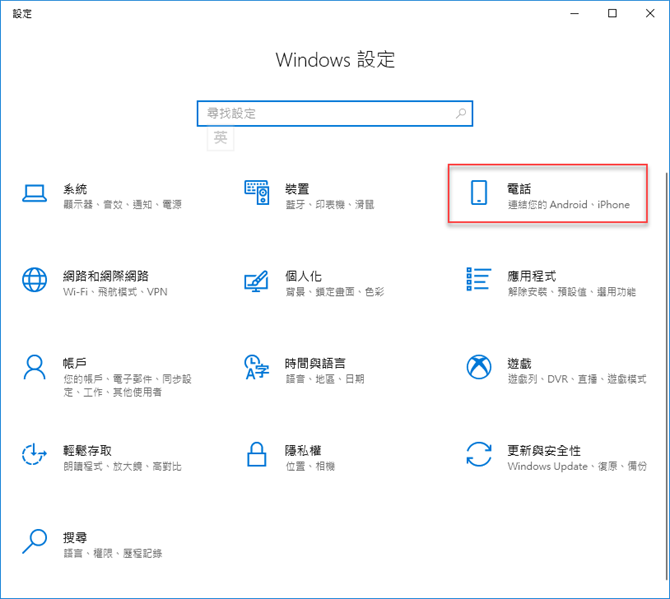Open the 輕鬆存取 dashed clock icon

34,454
